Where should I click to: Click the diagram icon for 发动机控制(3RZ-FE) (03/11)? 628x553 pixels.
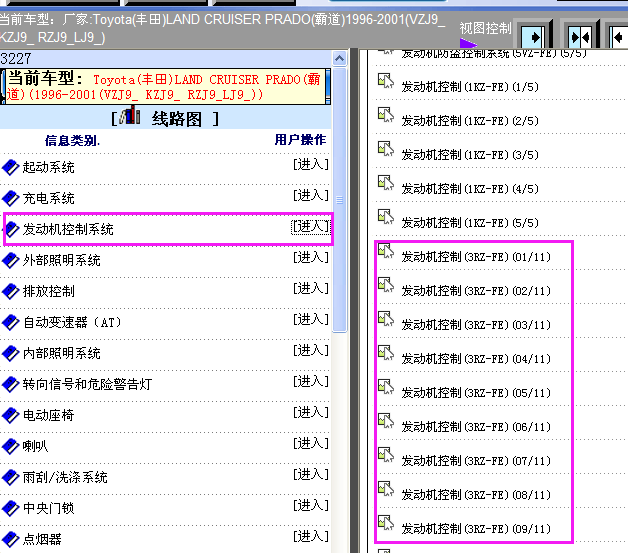point(386,319)
